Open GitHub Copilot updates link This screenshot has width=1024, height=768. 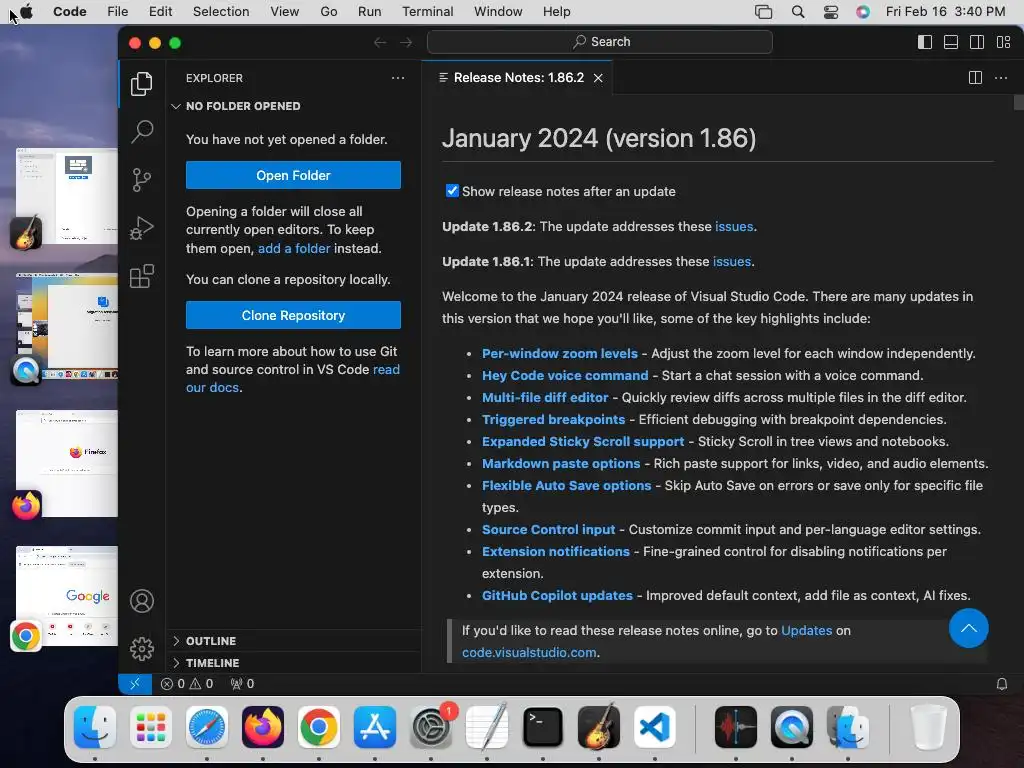[x=557, y=596]
